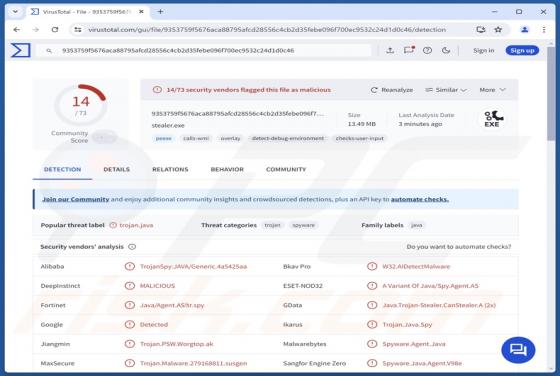
Task: Click the page vertical scrollbar
Action: [551, 93]
